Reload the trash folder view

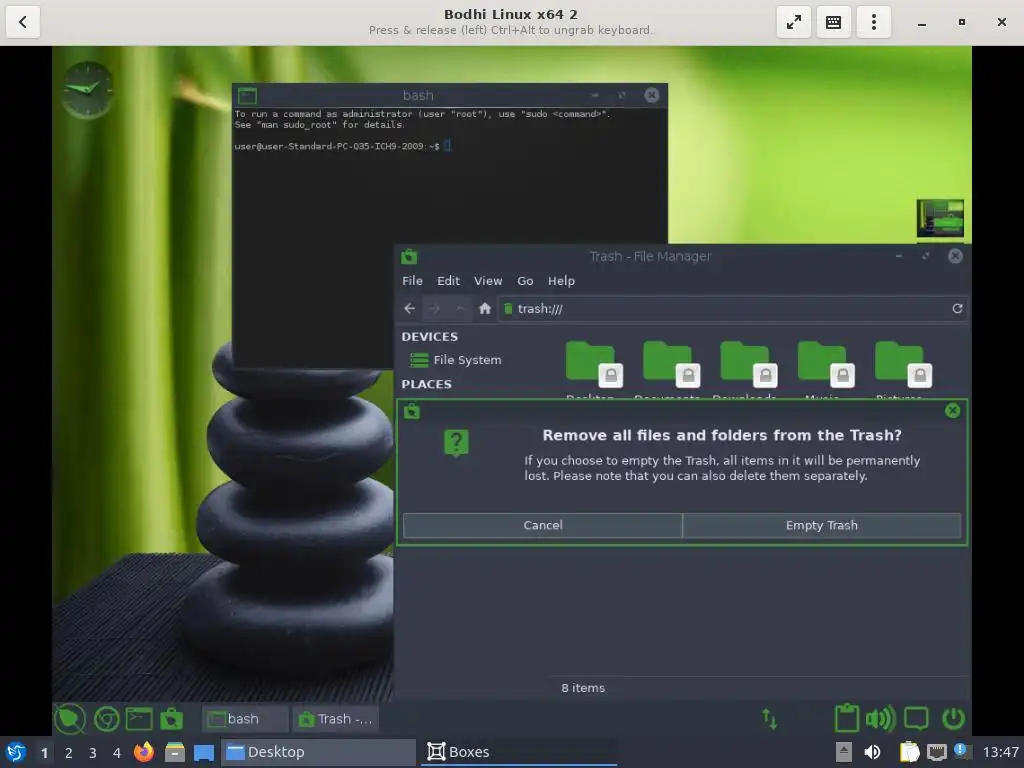957,308
